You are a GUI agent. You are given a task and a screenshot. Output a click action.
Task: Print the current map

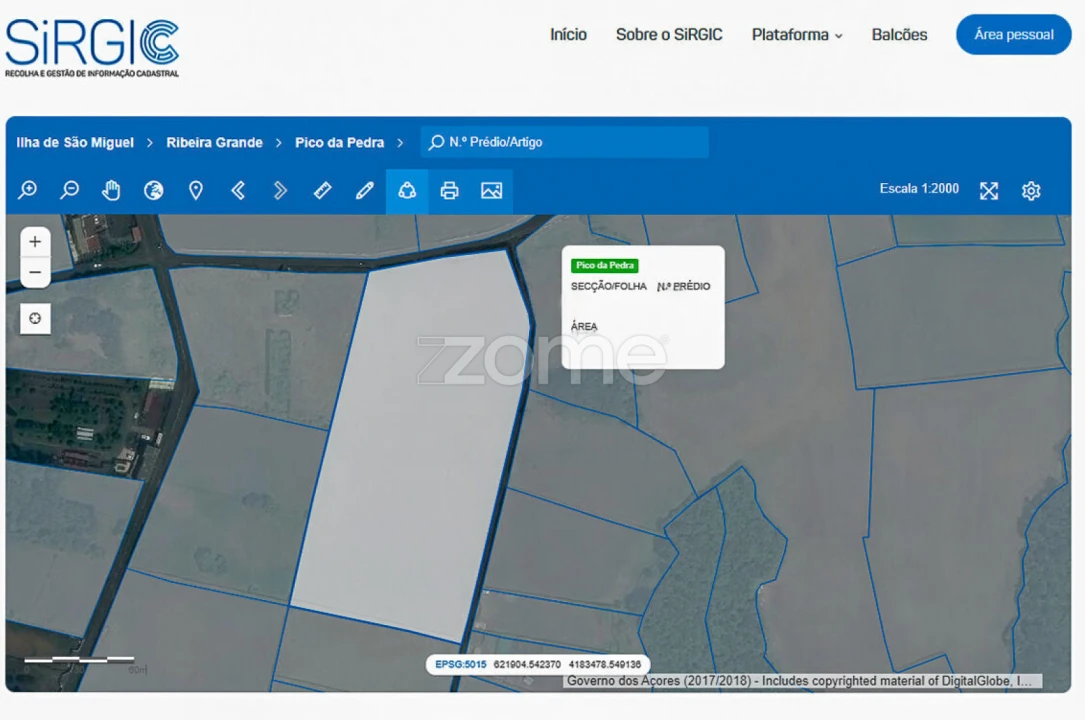pyautogui.click(x=450, y=190)
